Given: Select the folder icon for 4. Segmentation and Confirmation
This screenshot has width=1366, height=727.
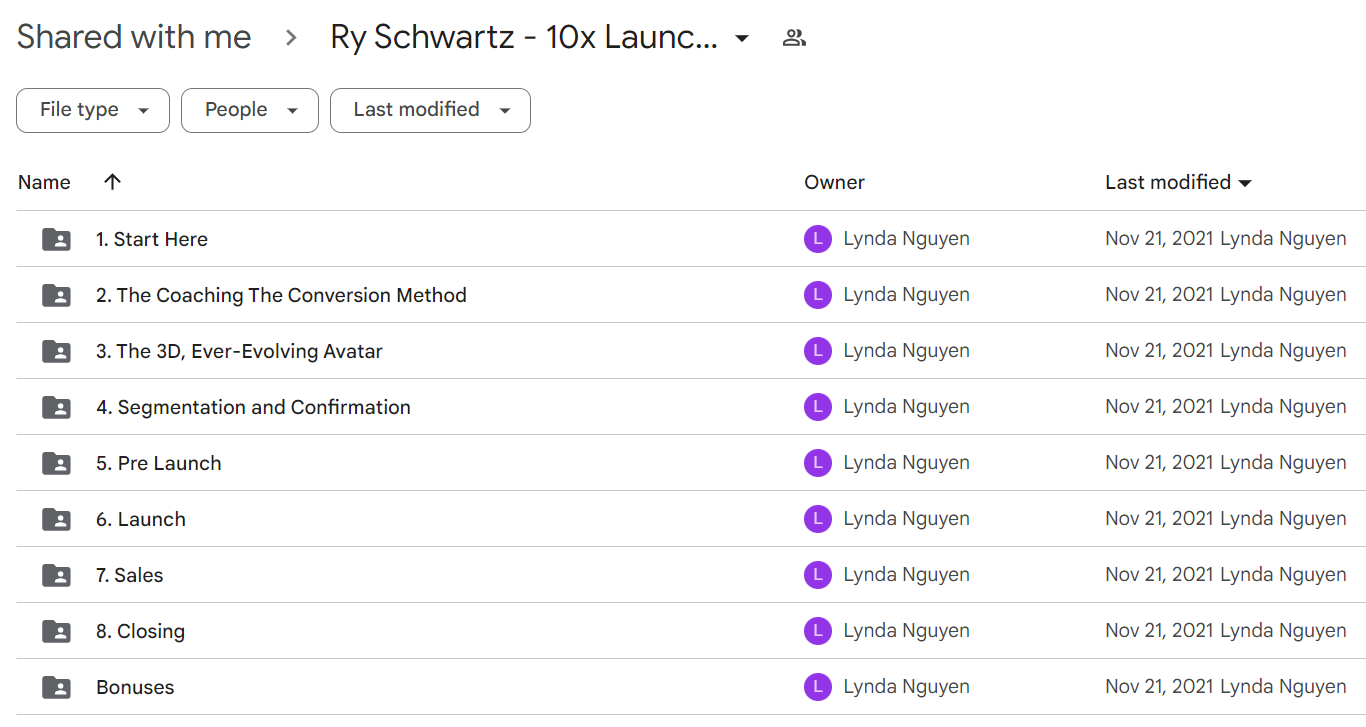Looking at the screenshot, I should click(56, 407).
